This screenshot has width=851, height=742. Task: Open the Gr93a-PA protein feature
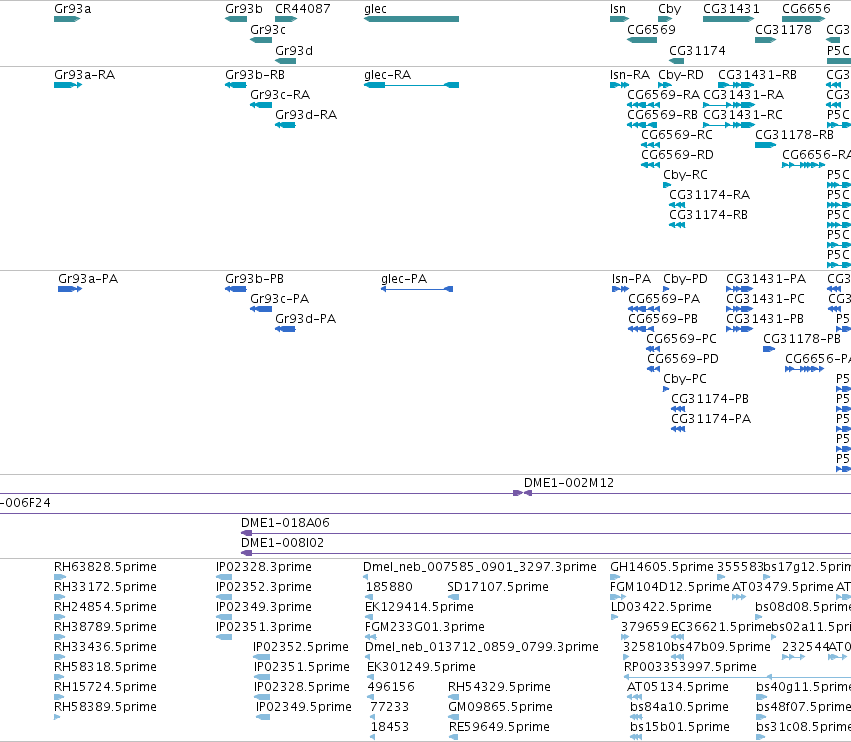click(70, 289)
